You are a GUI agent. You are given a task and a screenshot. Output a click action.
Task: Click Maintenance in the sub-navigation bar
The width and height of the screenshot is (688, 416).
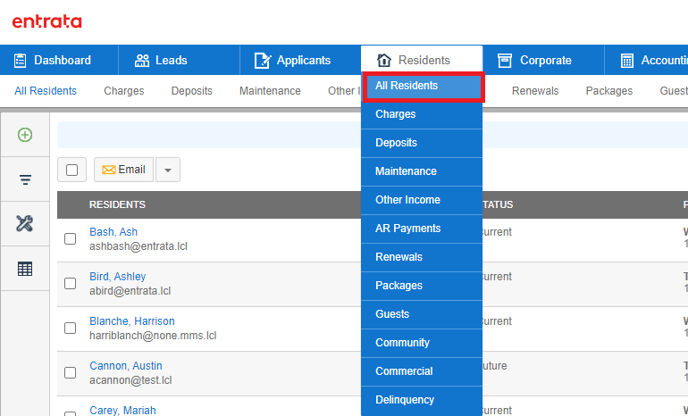pos(270,91)
